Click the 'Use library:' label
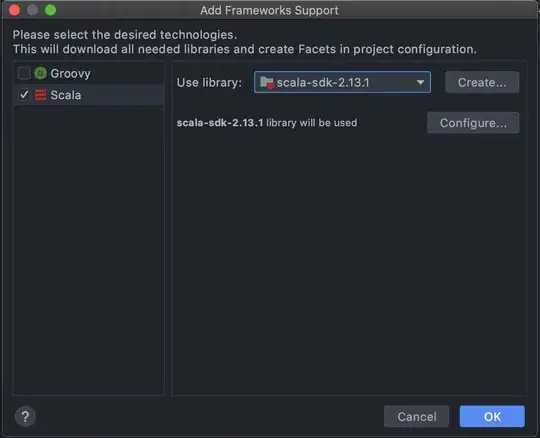The height and width of the screenshot is (438, 540). point(209,83)
